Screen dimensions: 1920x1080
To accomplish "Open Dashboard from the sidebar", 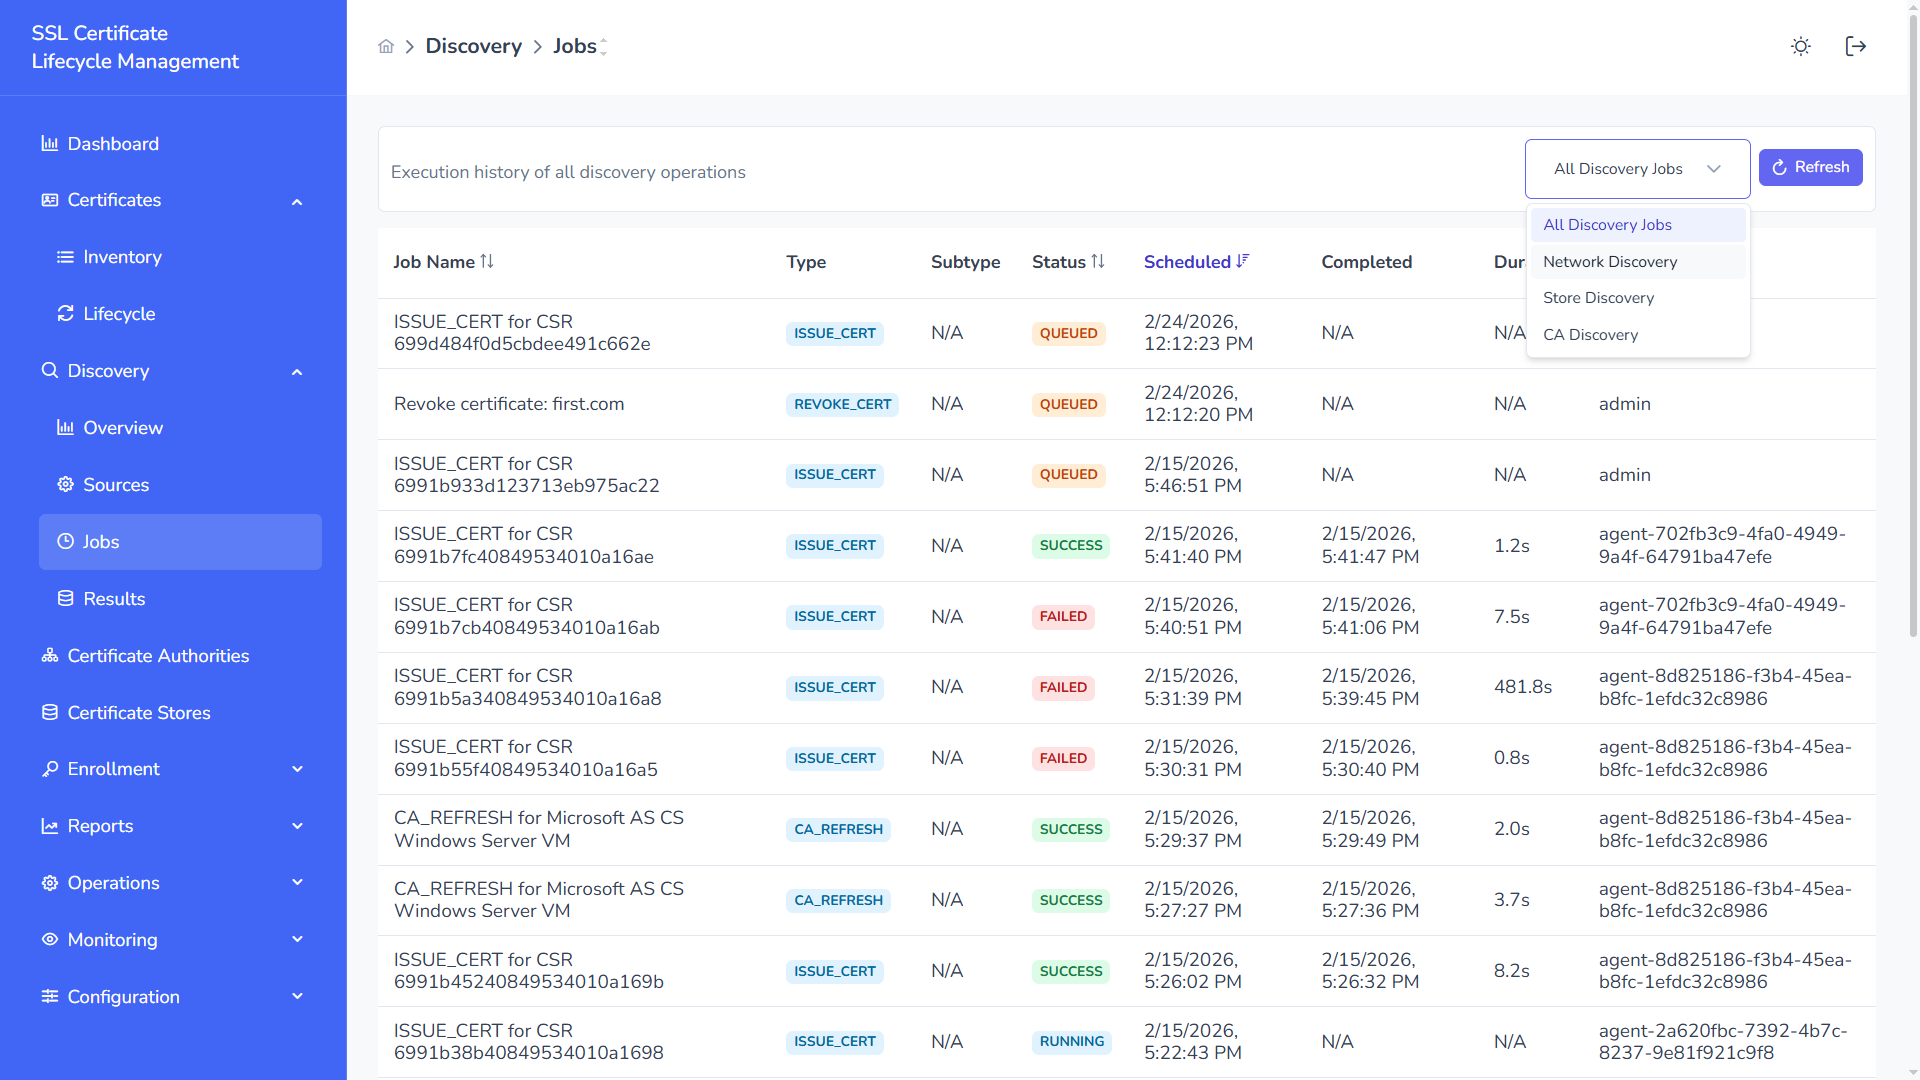I will 112,144.
